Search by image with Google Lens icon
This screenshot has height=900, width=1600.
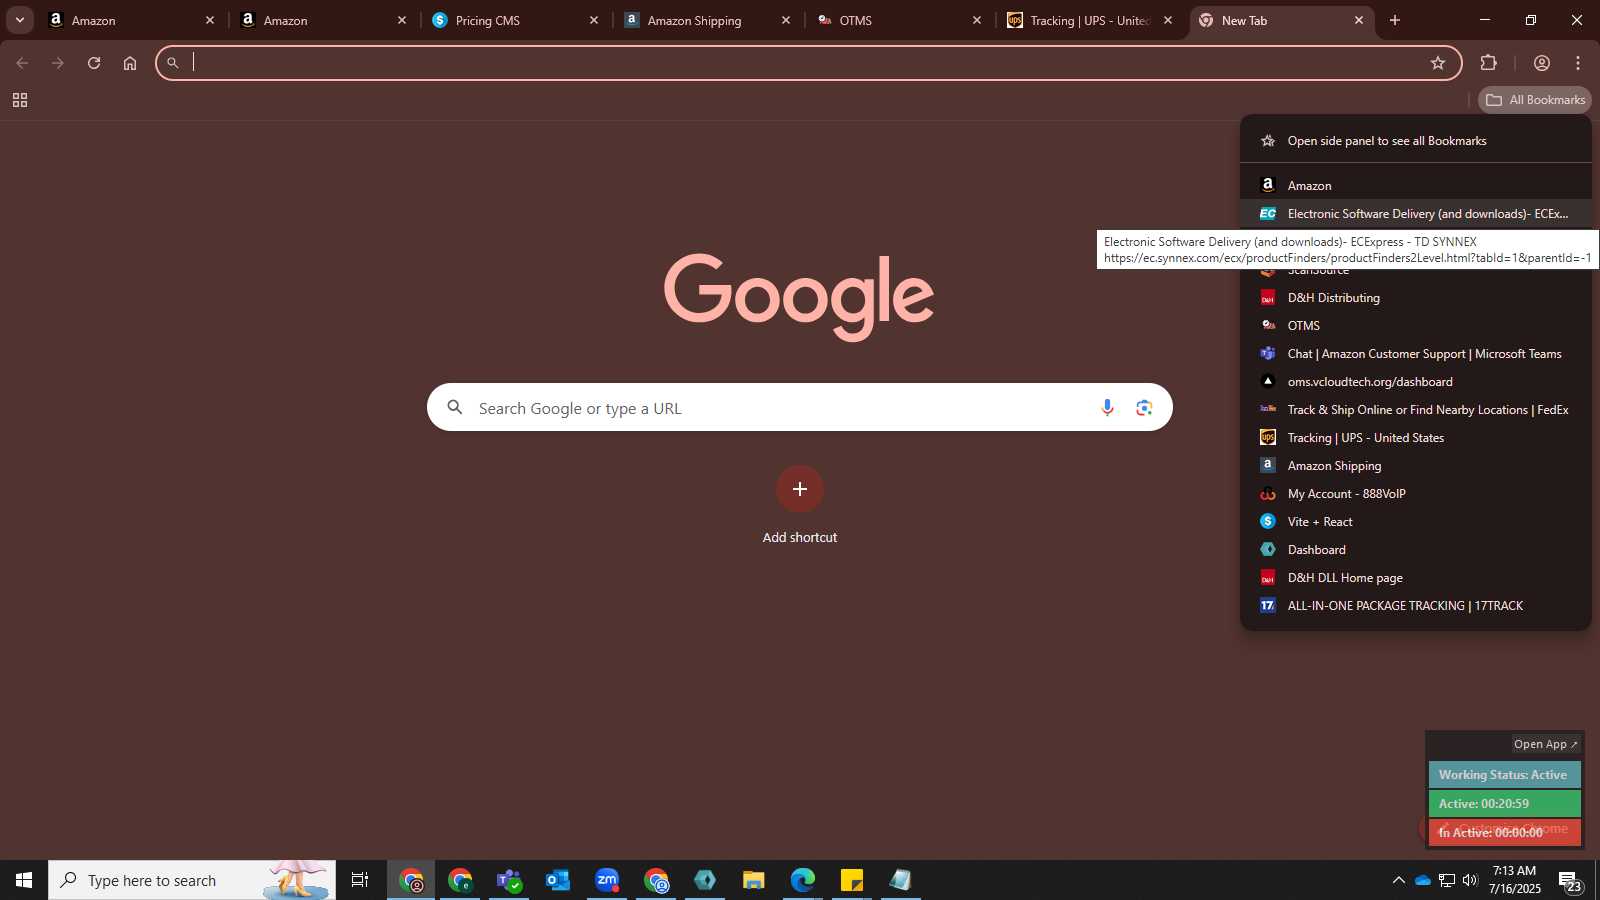pos(1144,408)
